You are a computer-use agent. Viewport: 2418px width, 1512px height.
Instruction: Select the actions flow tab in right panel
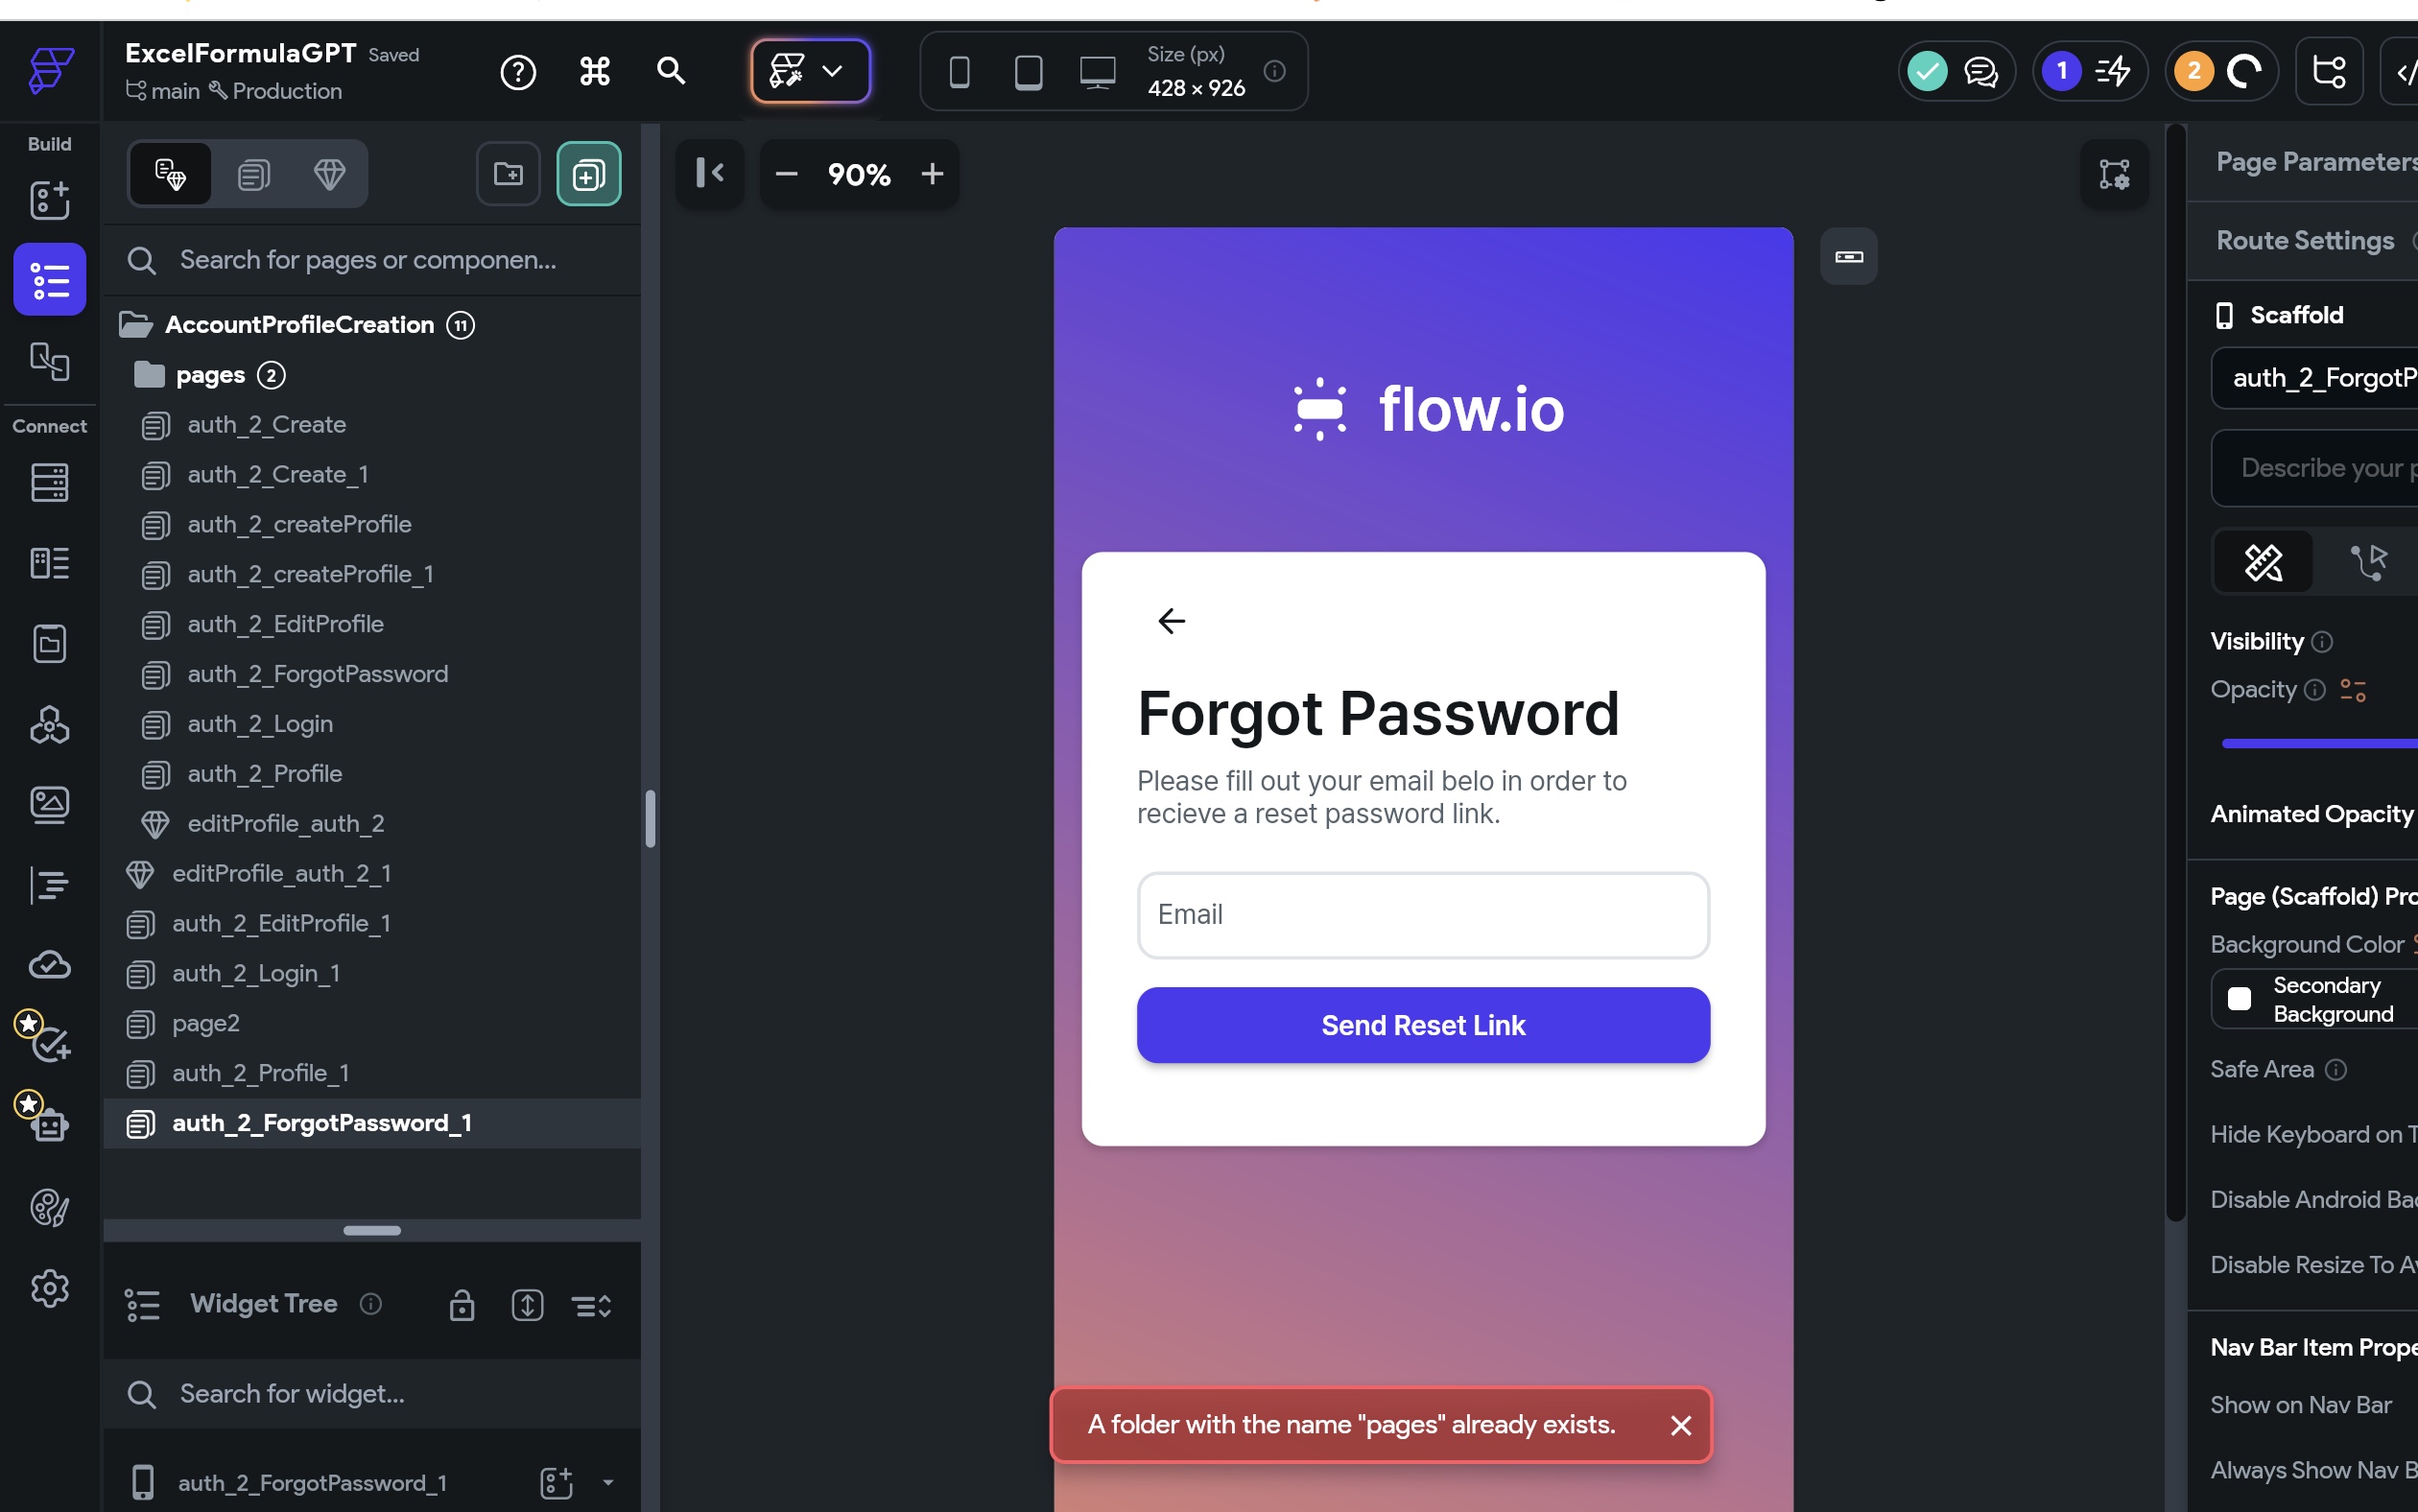[x=2369, y=562]
